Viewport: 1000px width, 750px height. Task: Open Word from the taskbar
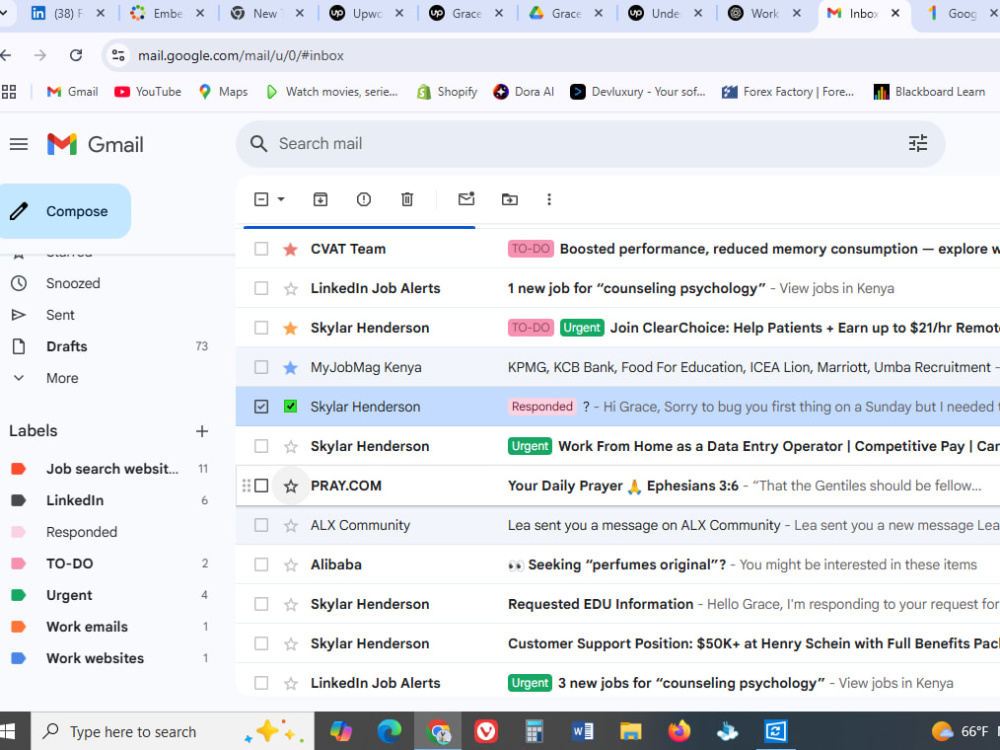point(582,732)
